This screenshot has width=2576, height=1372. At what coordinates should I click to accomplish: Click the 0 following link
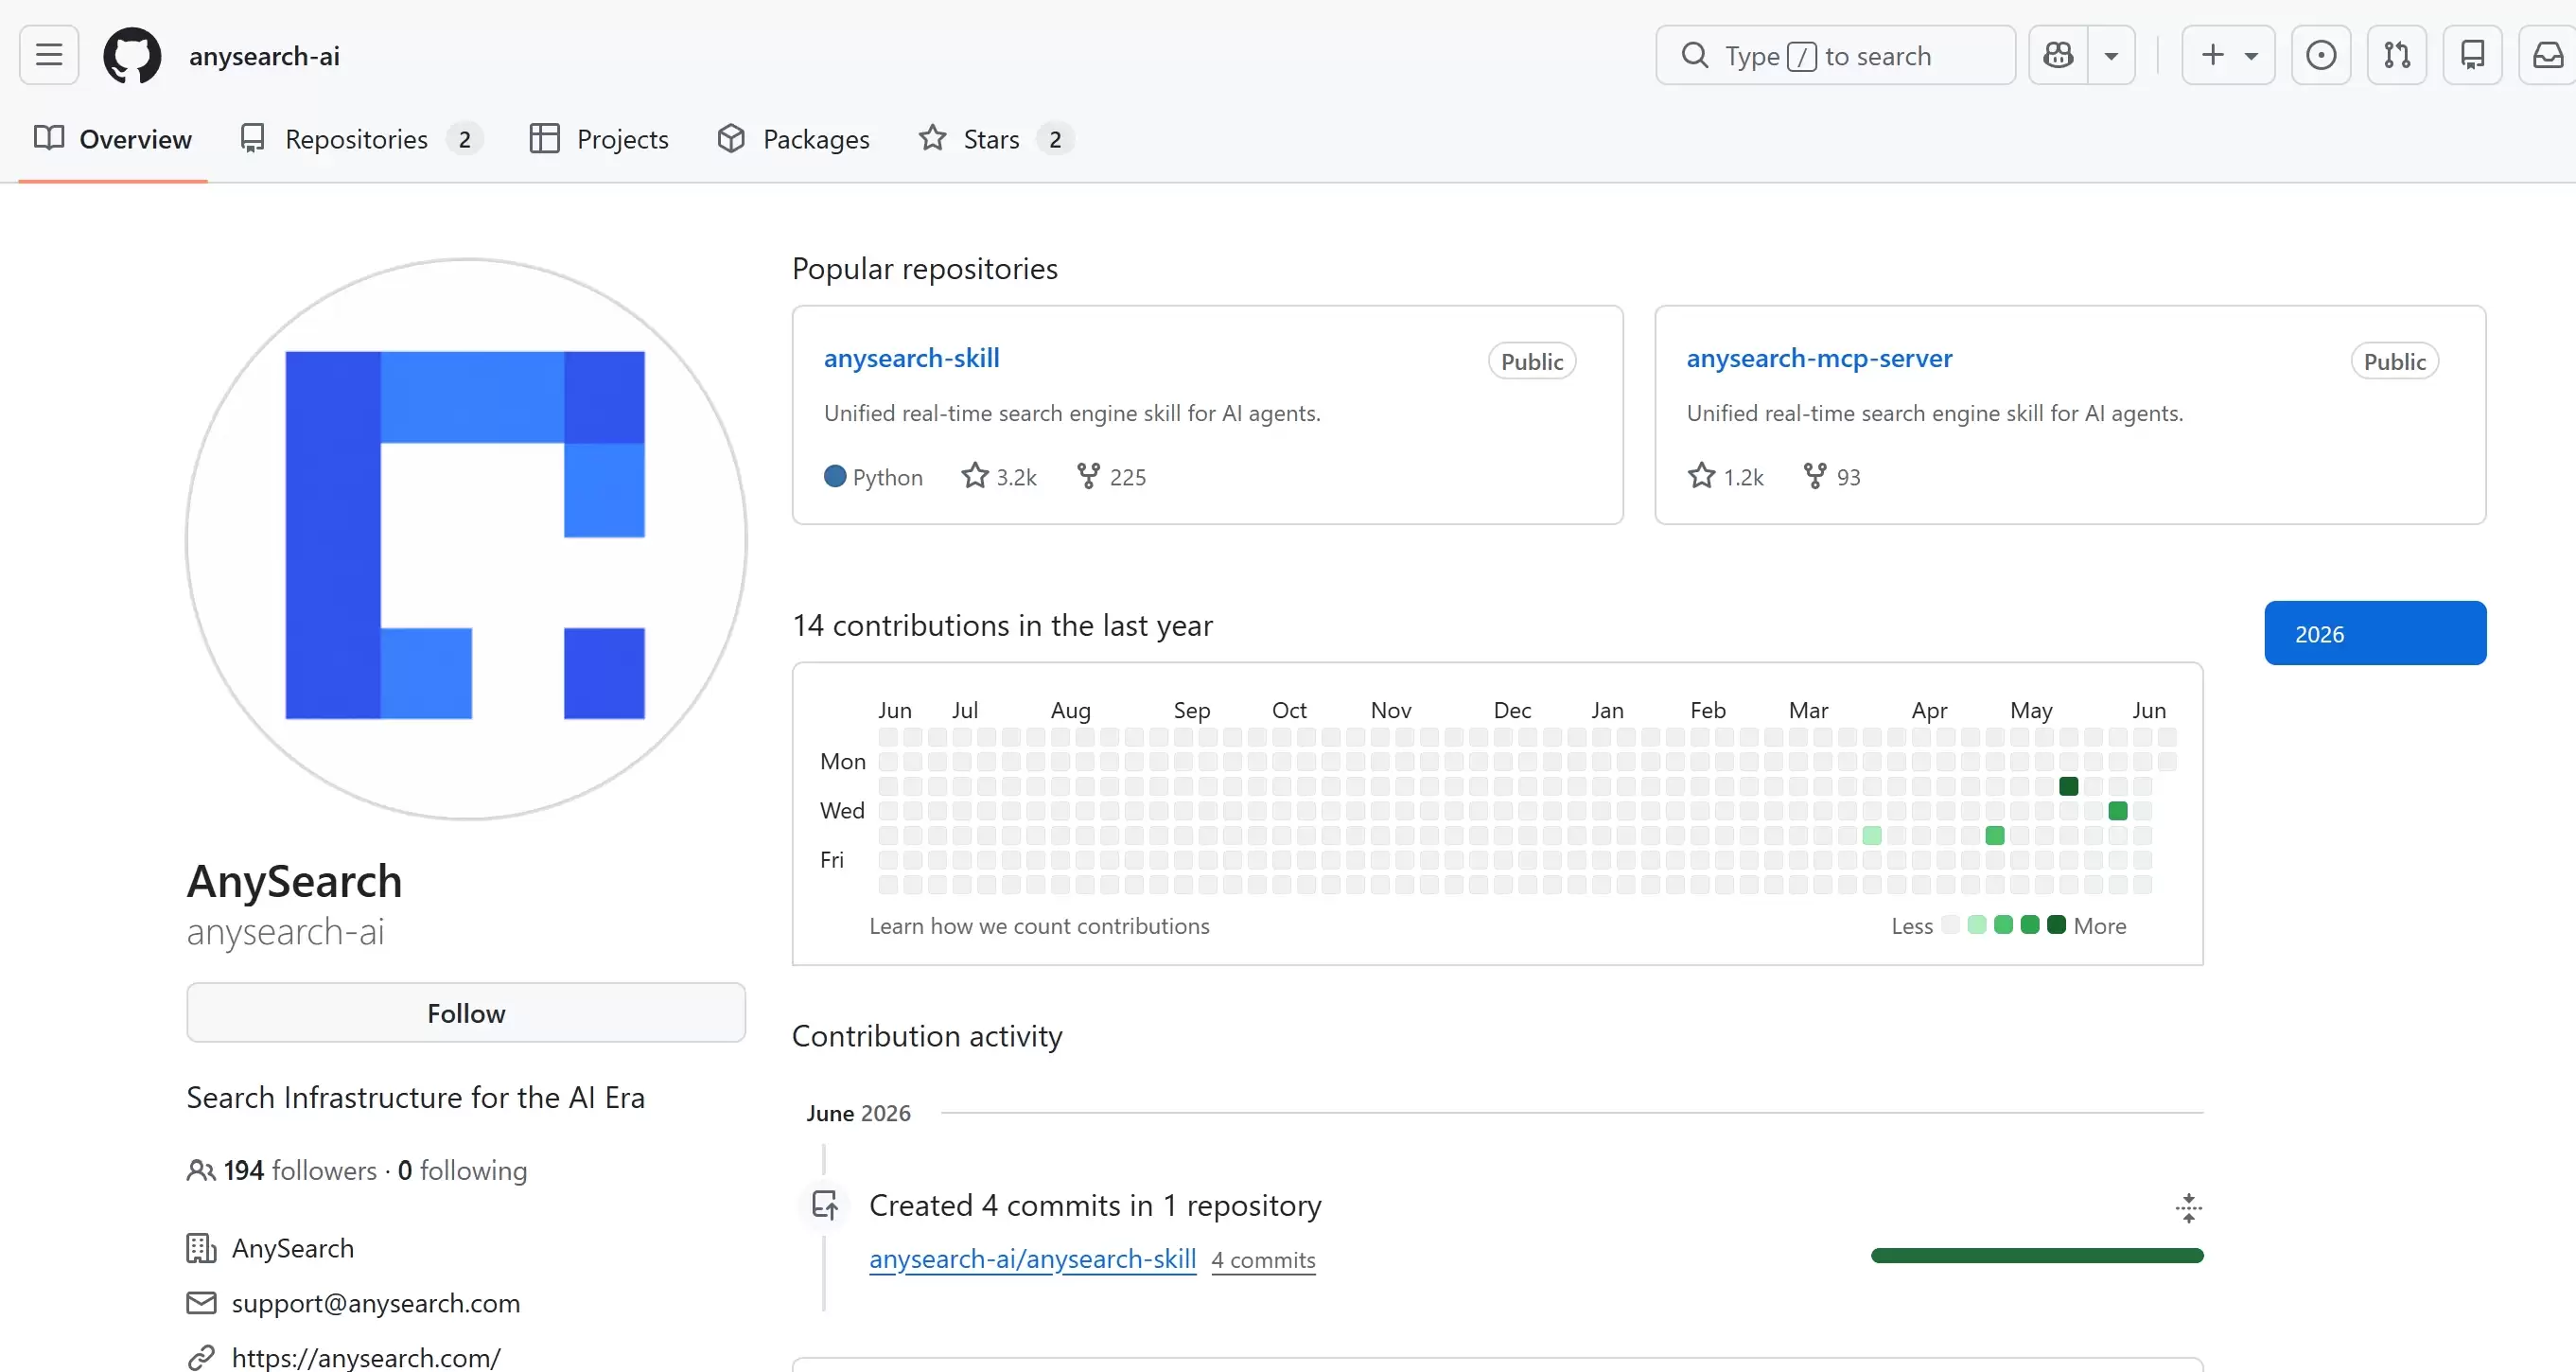pyautogui.click(x=462, y=1170)
